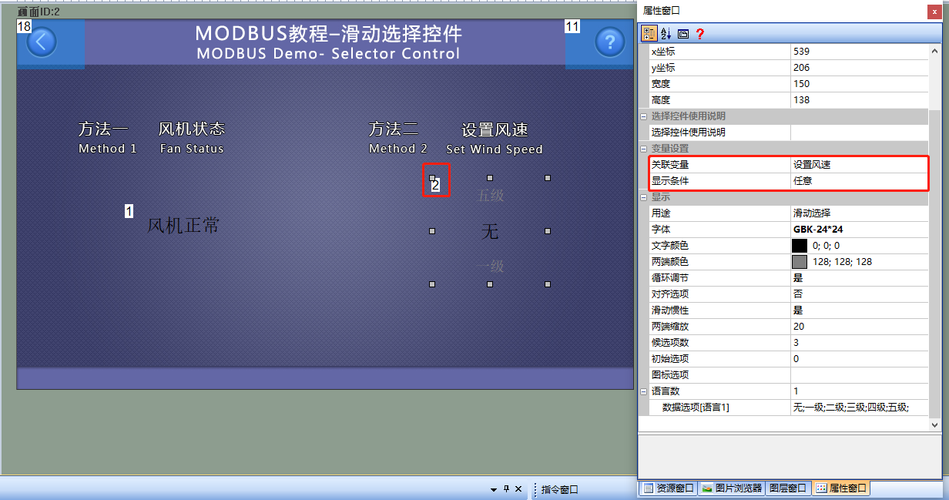Click the 关联变量 value 设置风速
949x500 pixels.
pos(859,165)
